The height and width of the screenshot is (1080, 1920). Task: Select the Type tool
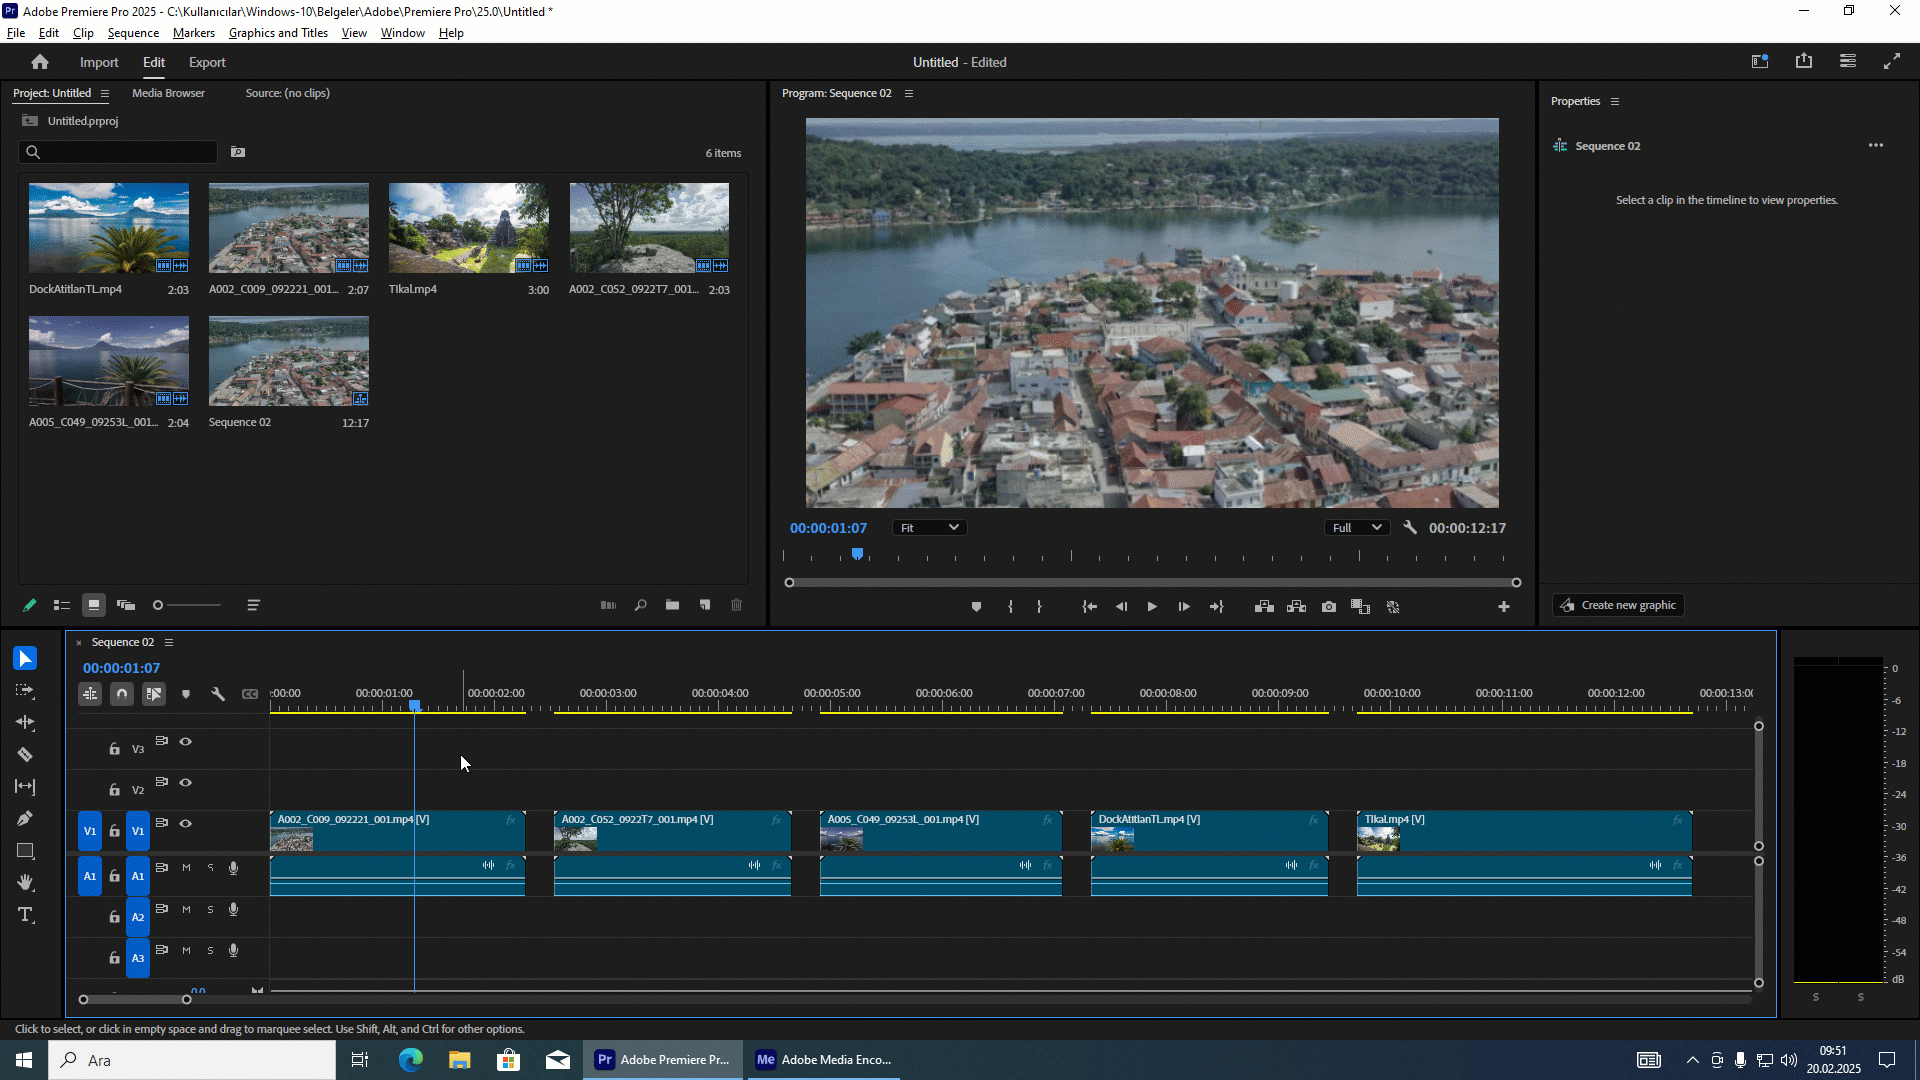[x=25, y=915]
